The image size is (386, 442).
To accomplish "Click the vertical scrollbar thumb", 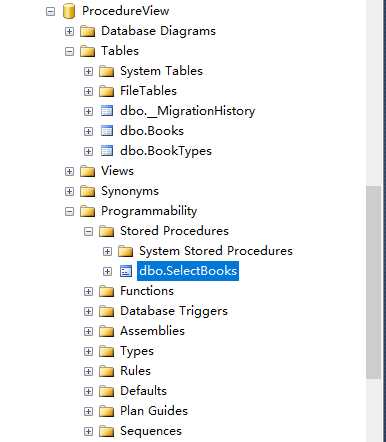I will pos(373,282).
